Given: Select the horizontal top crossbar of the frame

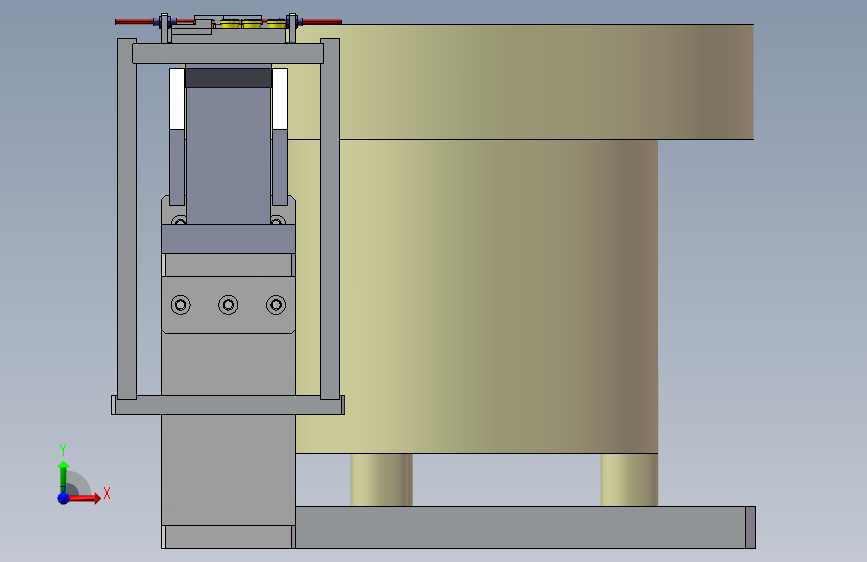Looking at the screenshot, I should click(x=228, y=54).
